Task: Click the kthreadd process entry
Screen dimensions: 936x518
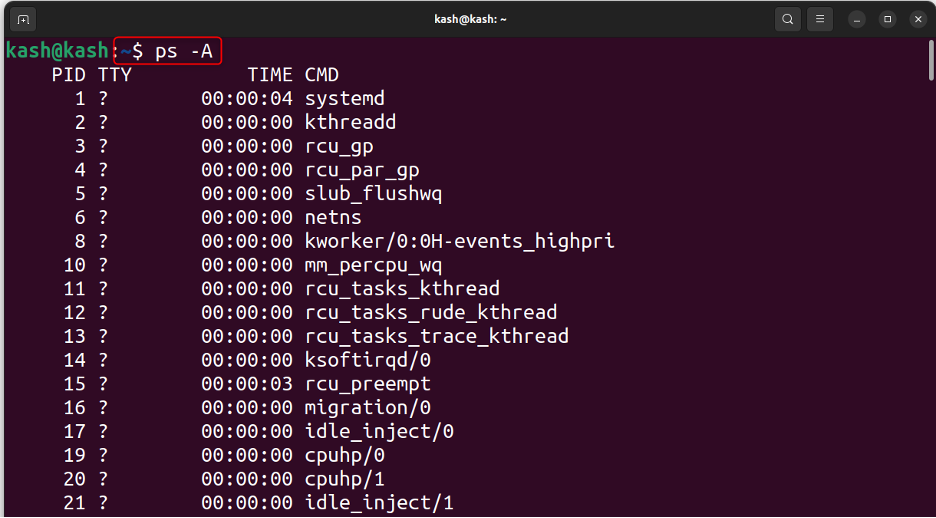Action: [x=350, y=122]
